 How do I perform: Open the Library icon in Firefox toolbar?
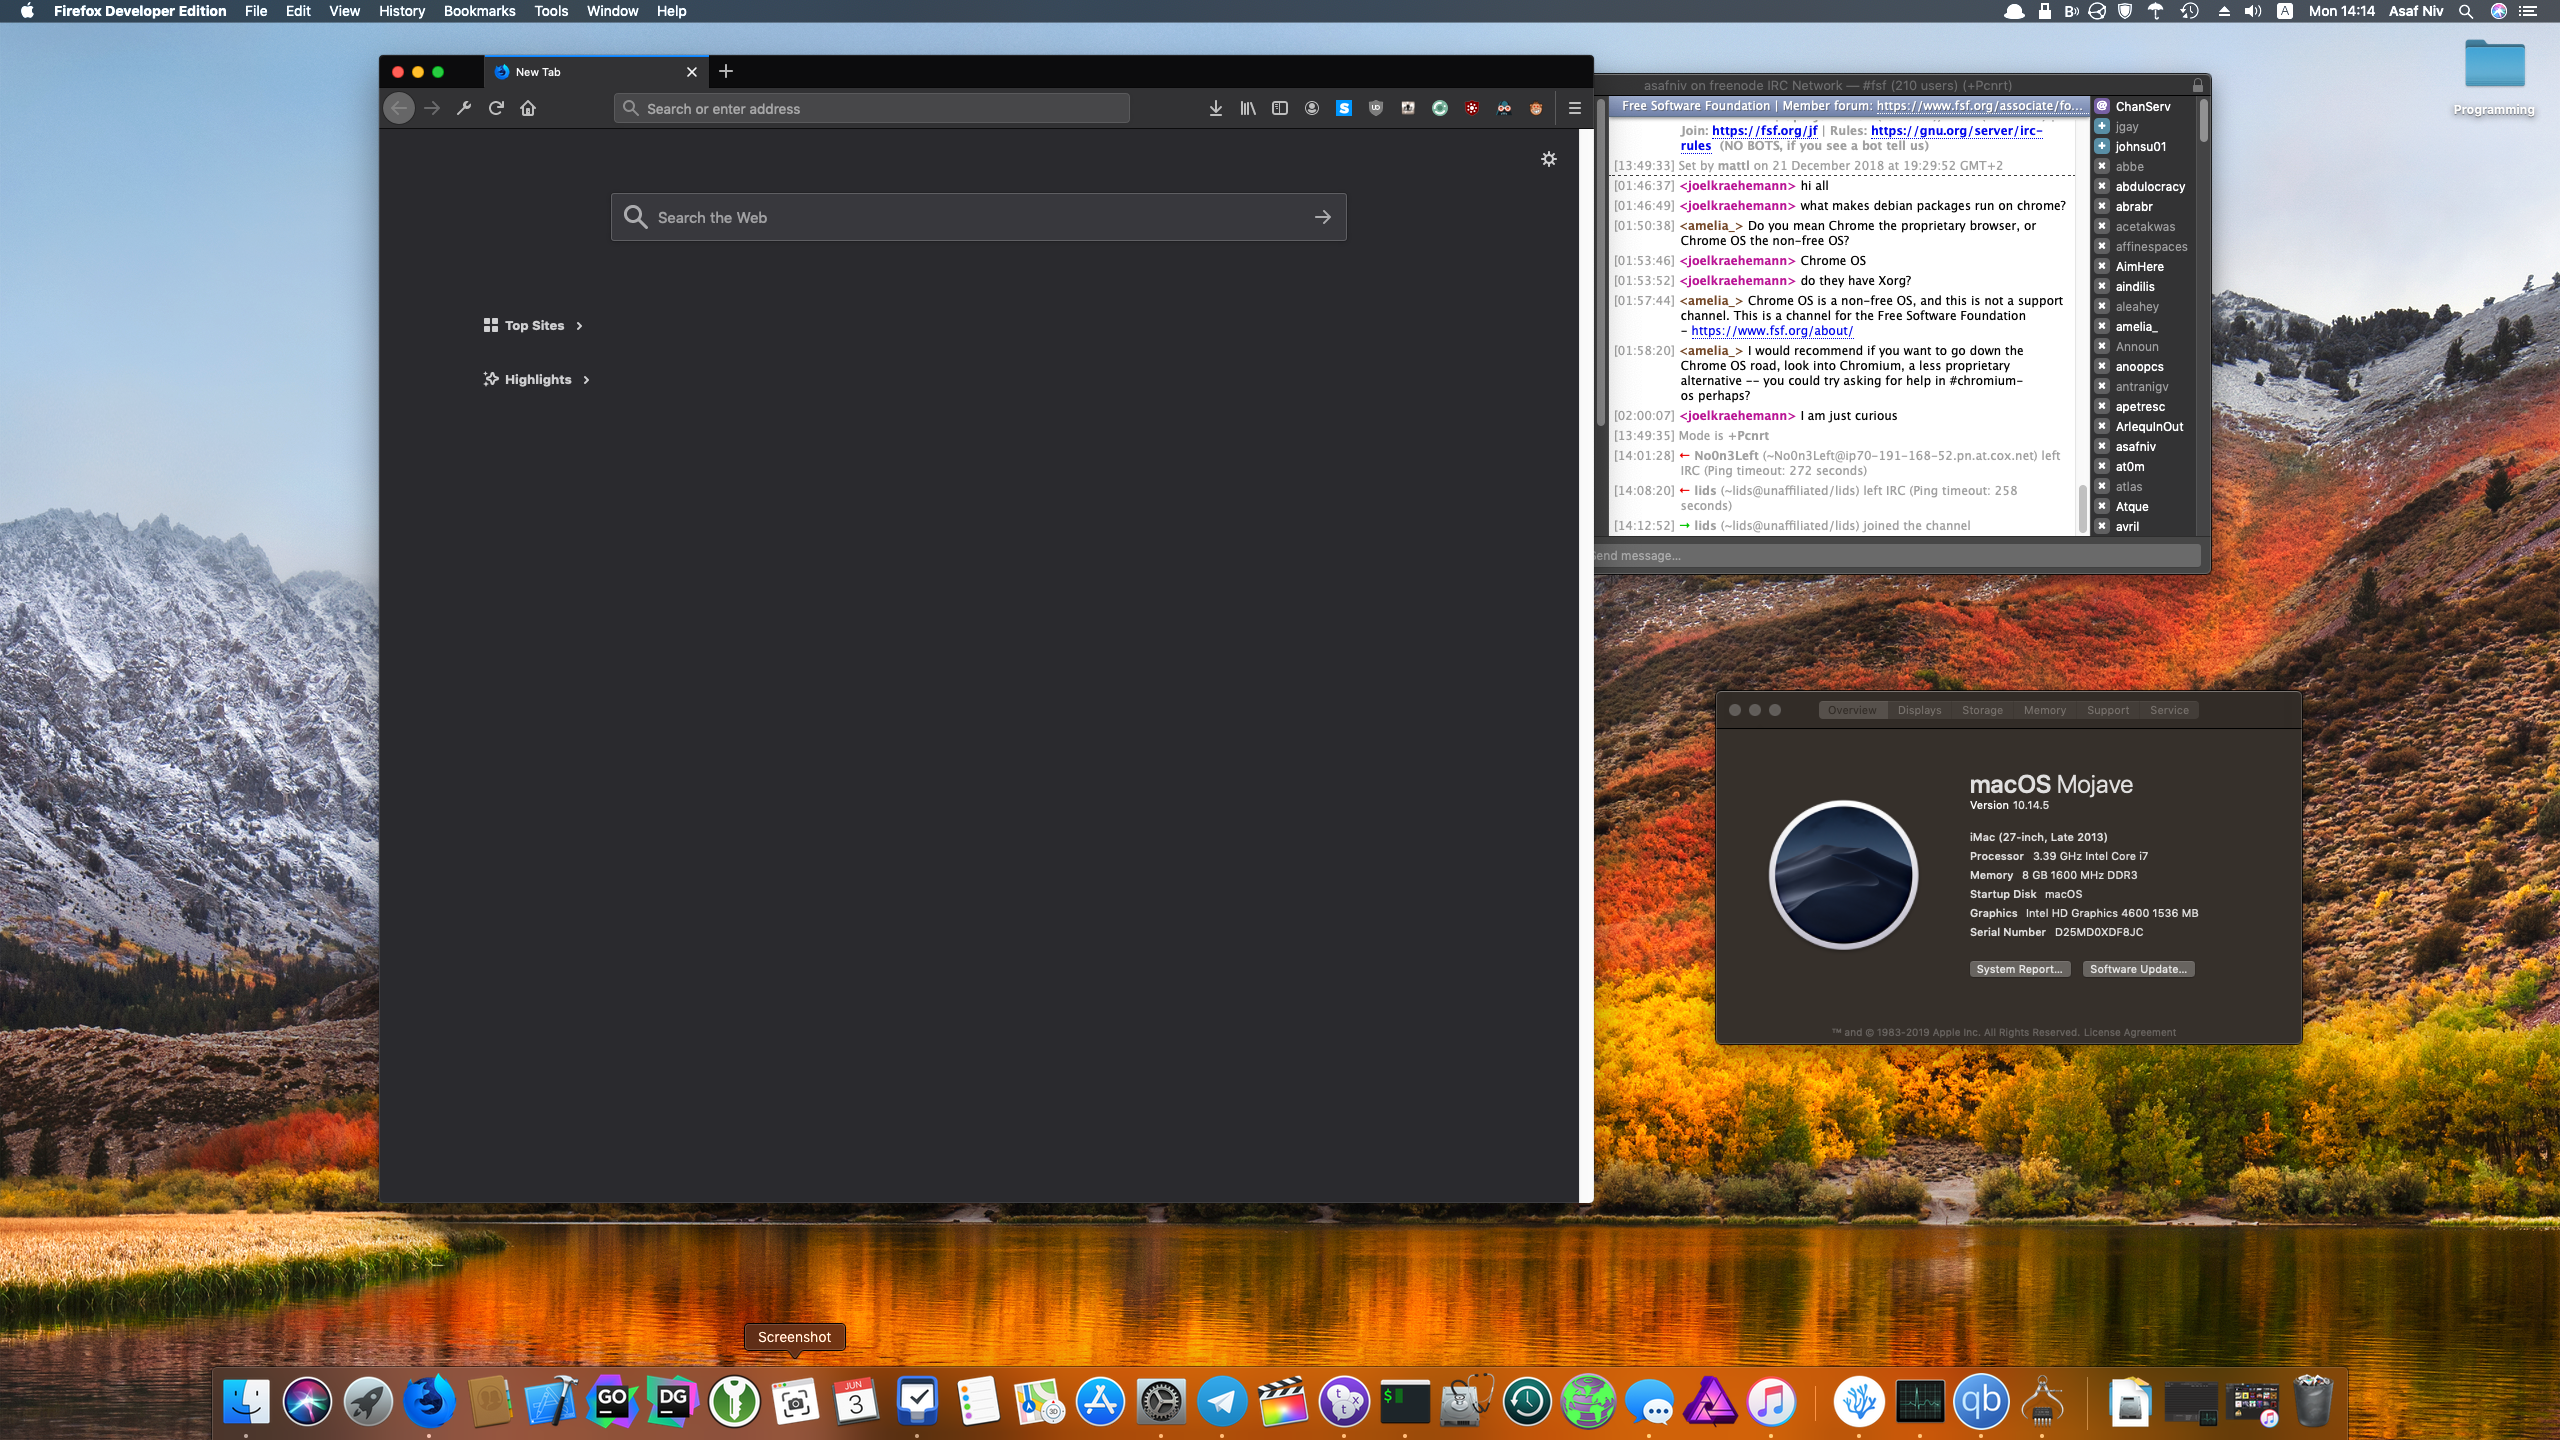point(1248,108)
